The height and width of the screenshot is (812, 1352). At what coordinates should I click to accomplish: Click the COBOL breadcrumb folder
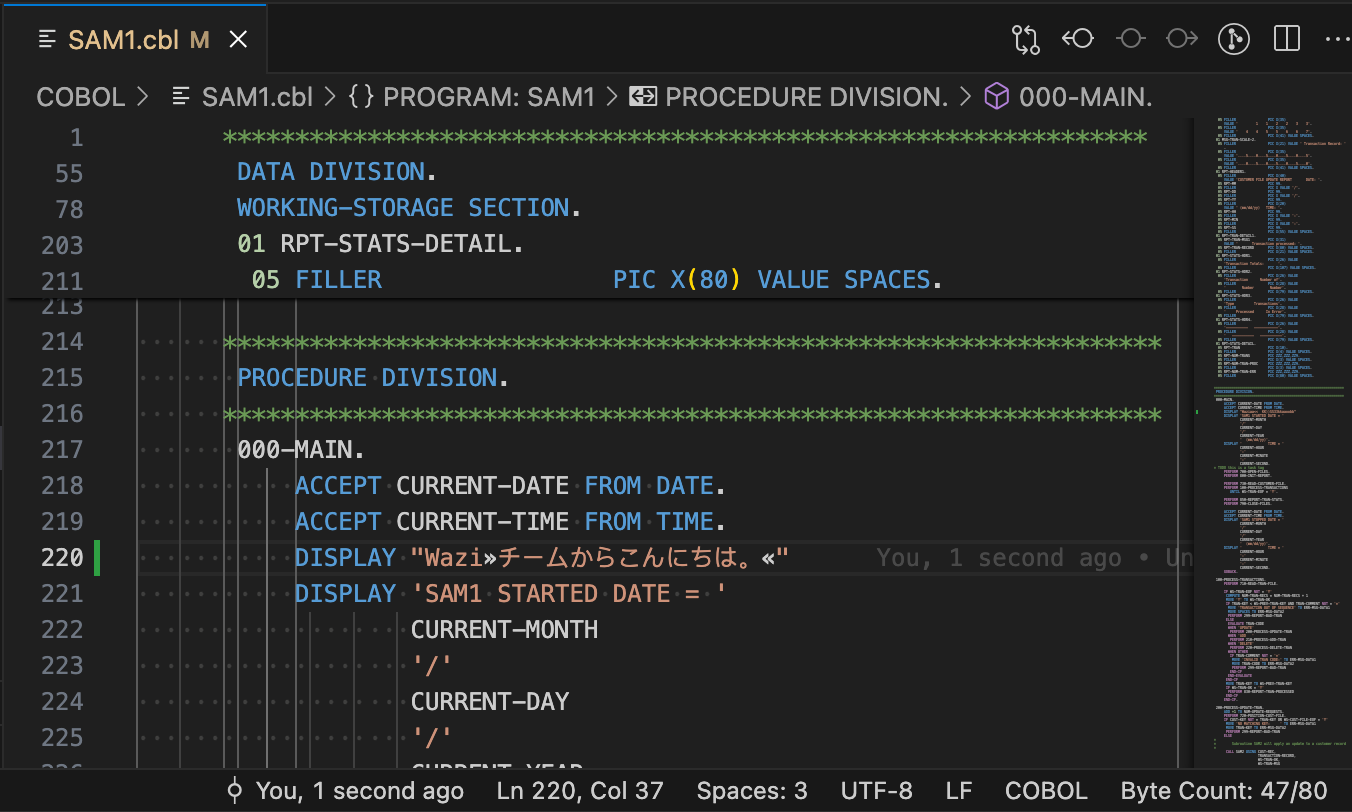pyautogui.click(x=81, y=97)
